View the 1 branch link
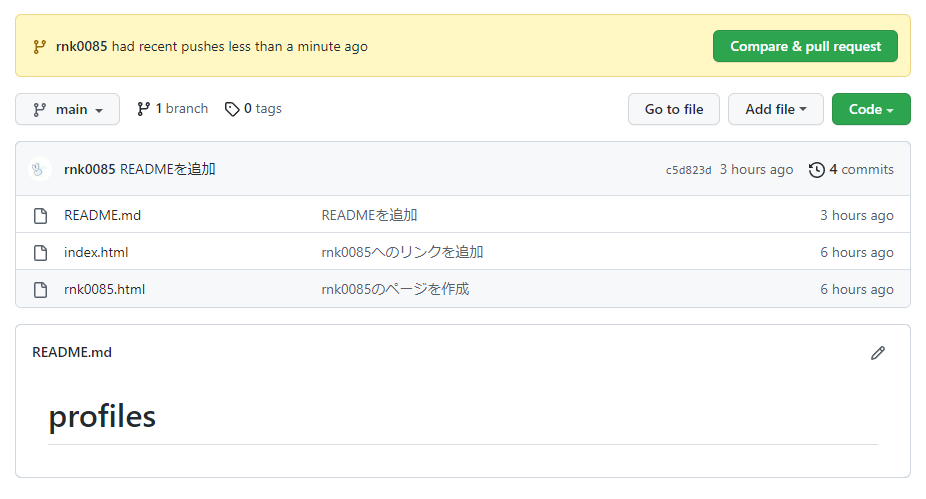The height and width of the screenshot is (499, 926). 172,109
